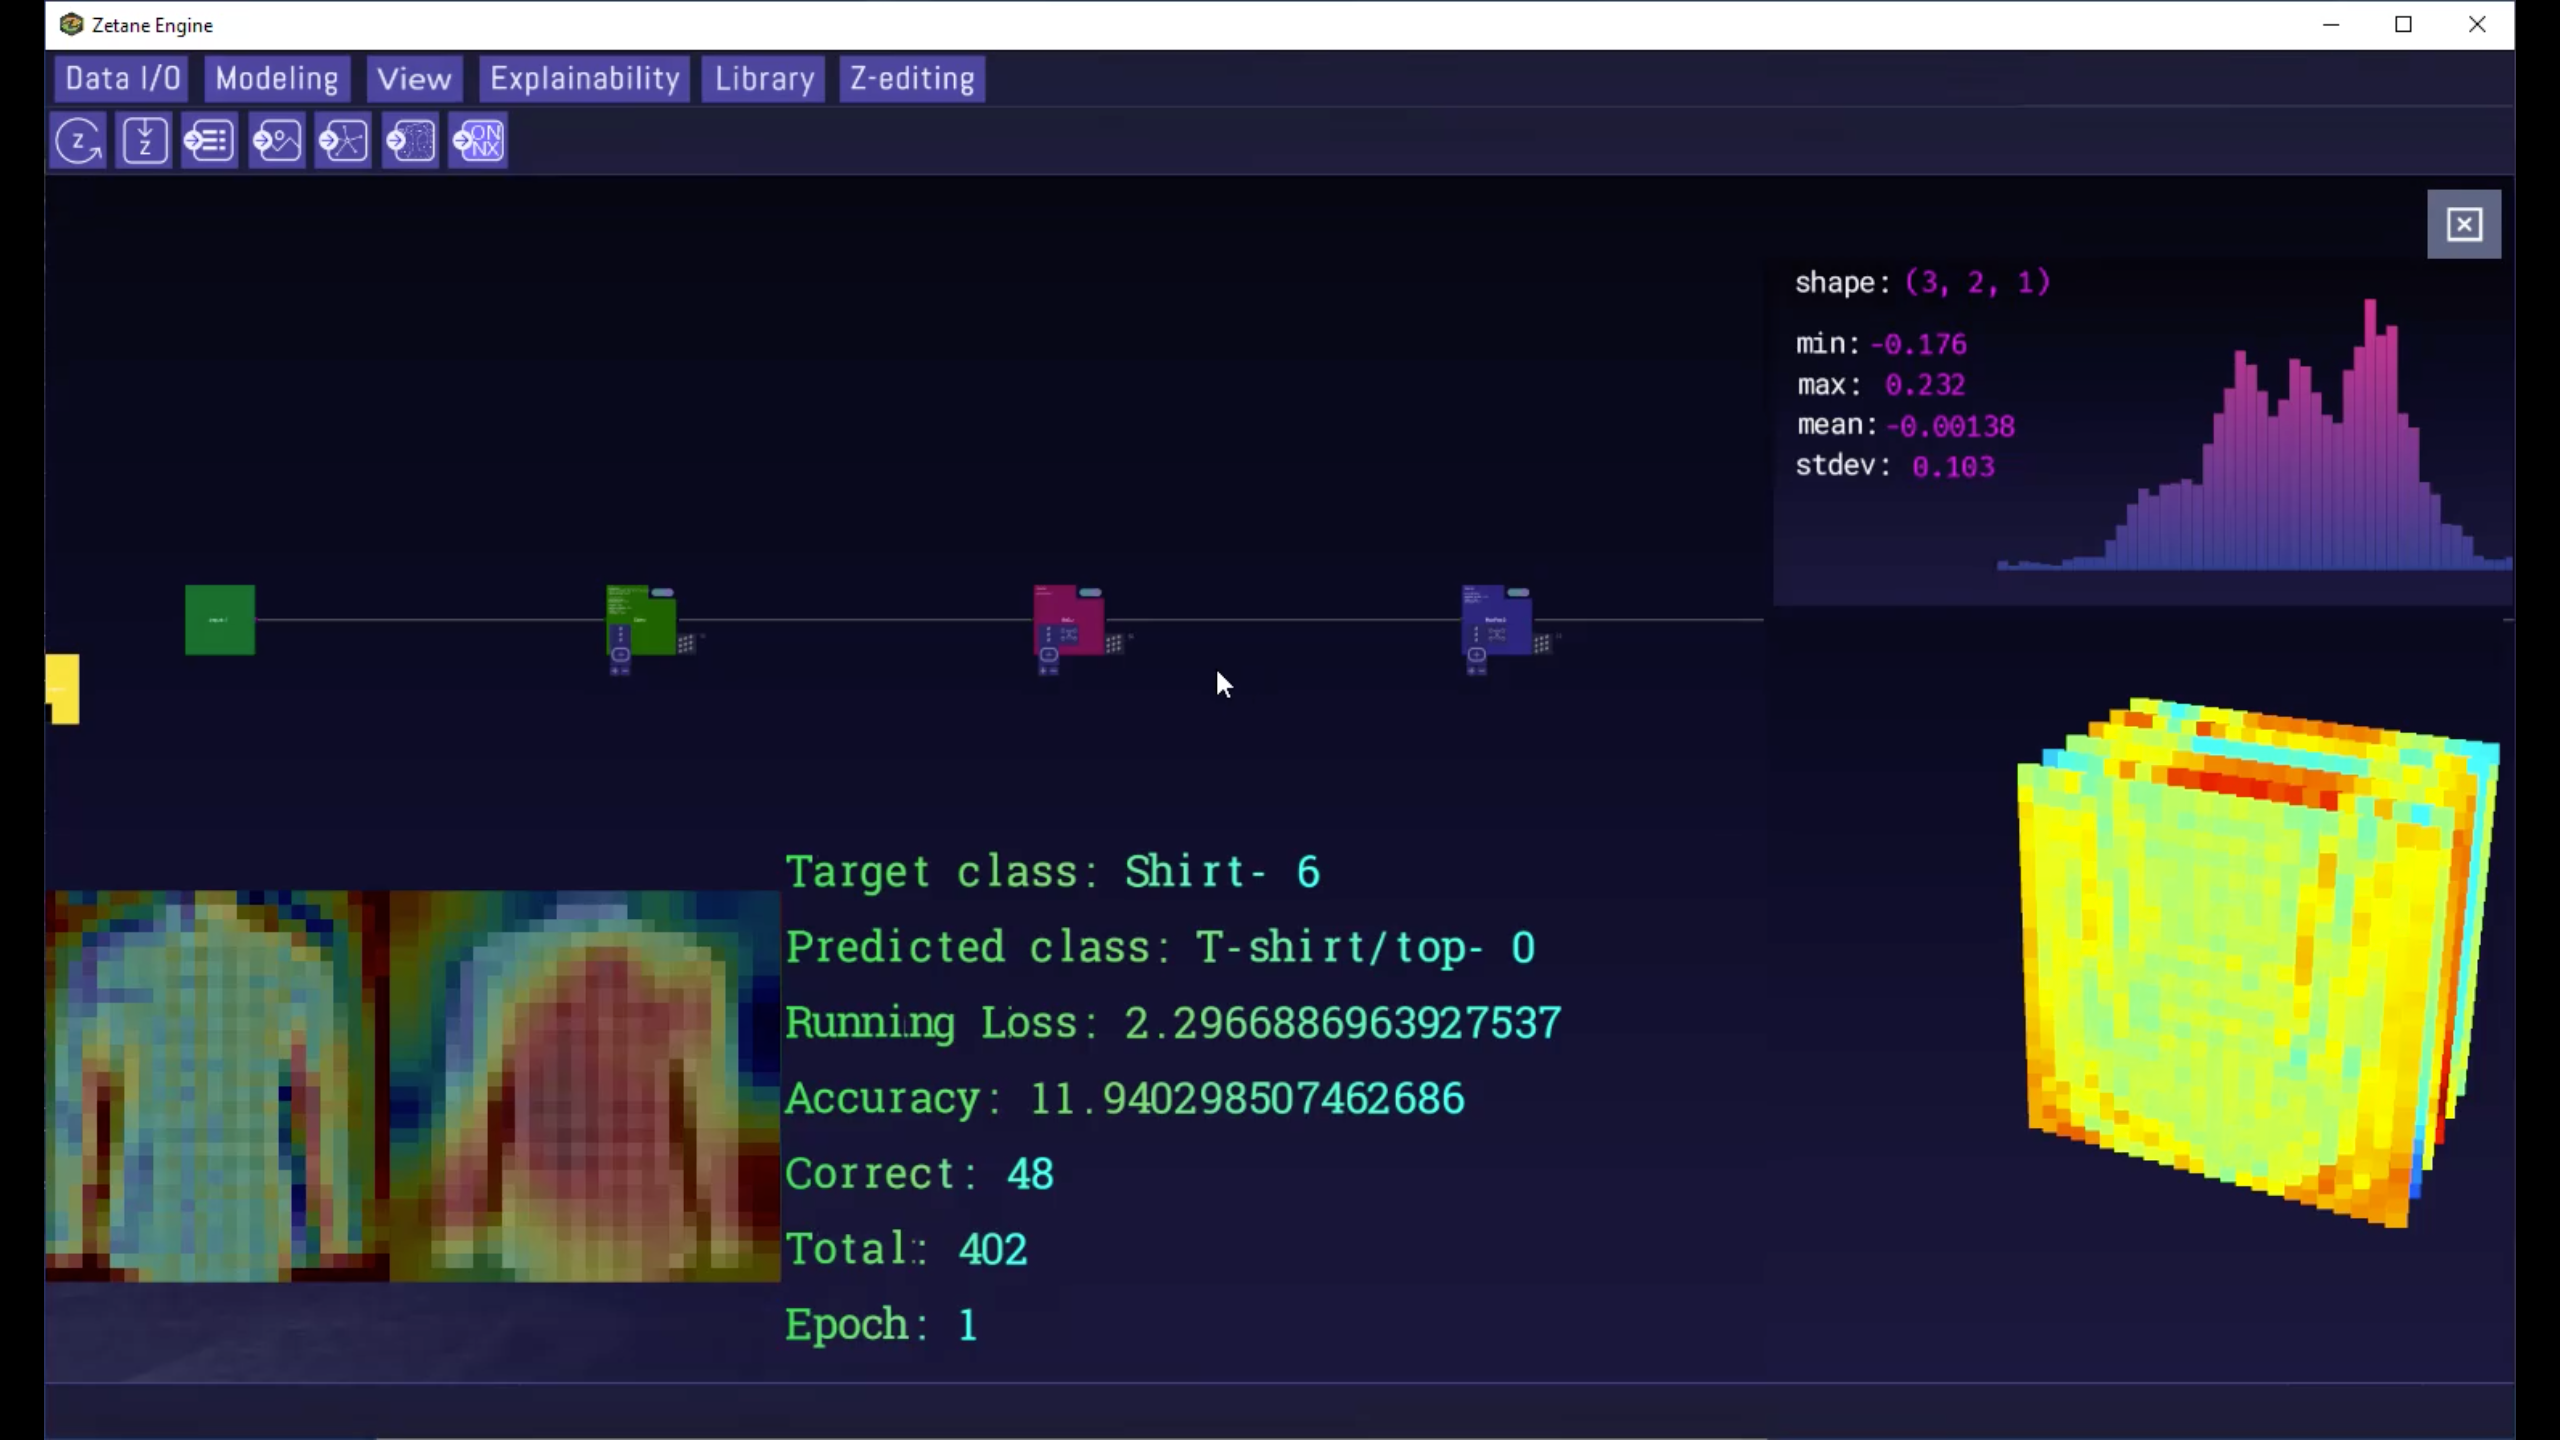Expand tensor view under Relu node

point(1048,655)
